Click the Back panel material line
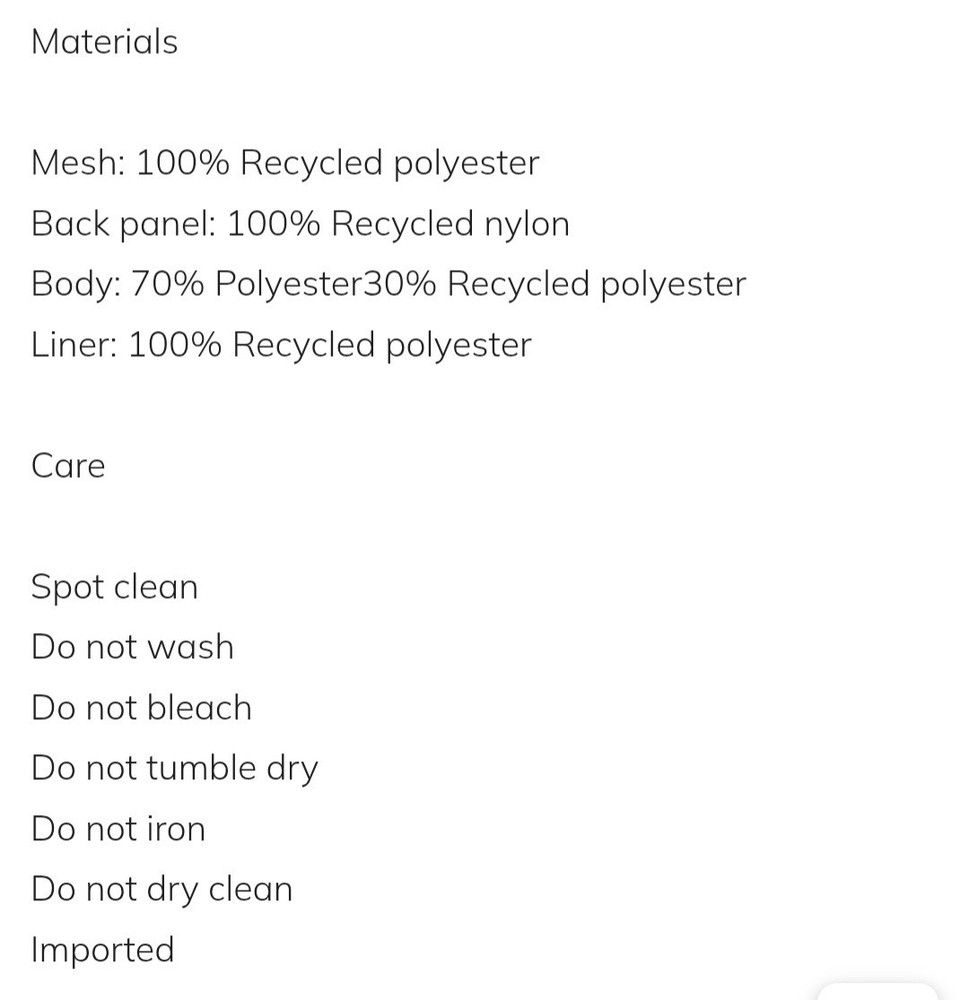The width and height of the screenshot is (969, 1000). point(300,224)
